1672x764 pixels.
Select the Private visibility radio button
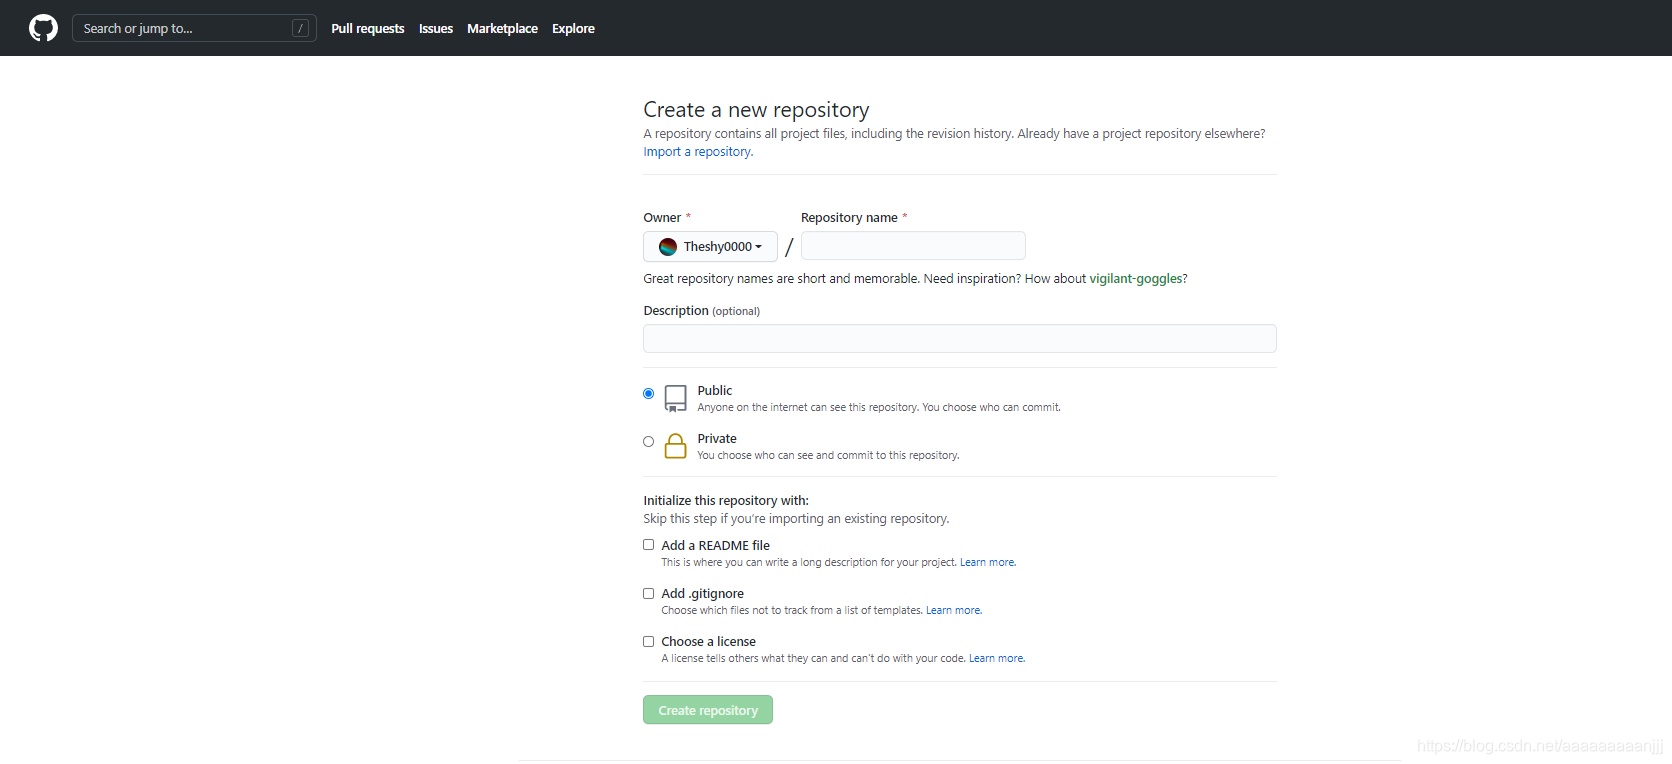[x=648, y=441]
